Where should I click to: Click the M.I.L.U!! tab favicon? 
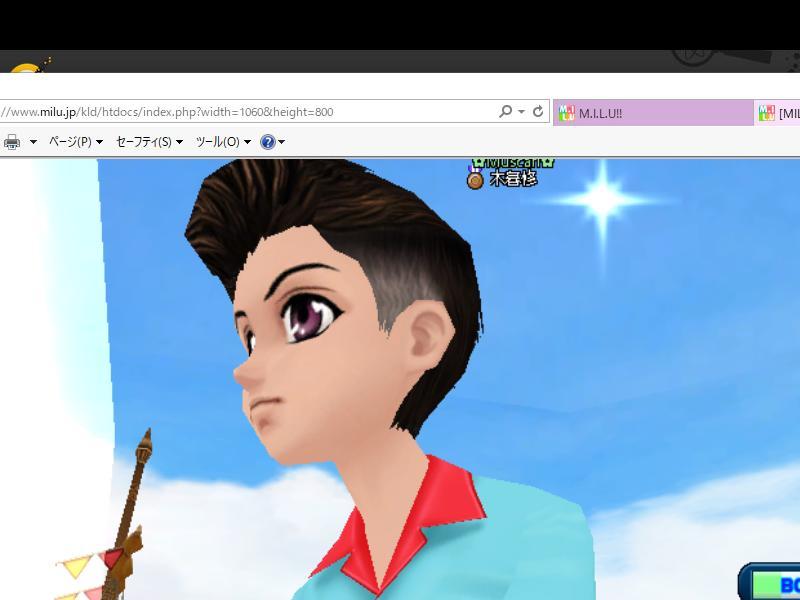[x=567, y=113]
